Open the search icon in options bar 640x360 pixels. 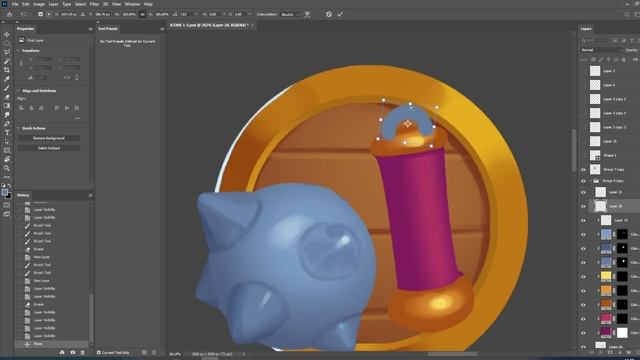click(627, 14)
